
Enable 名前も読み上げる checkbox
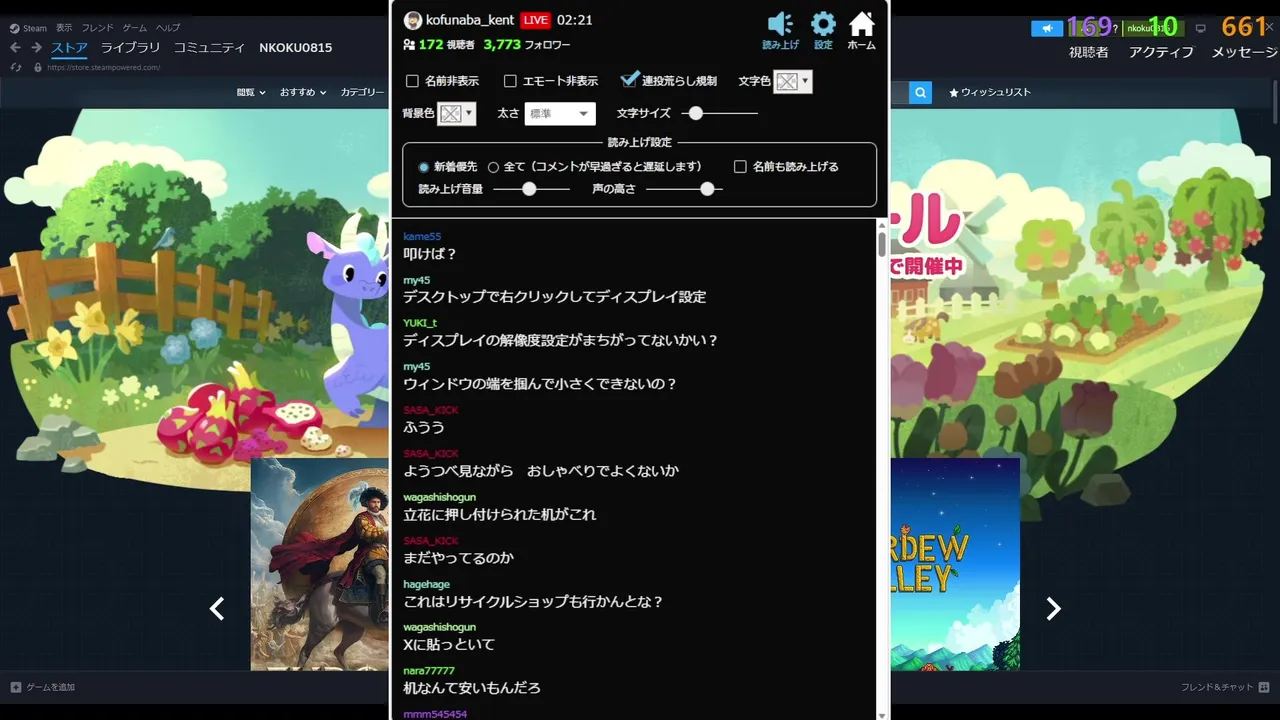click(740, 167)
